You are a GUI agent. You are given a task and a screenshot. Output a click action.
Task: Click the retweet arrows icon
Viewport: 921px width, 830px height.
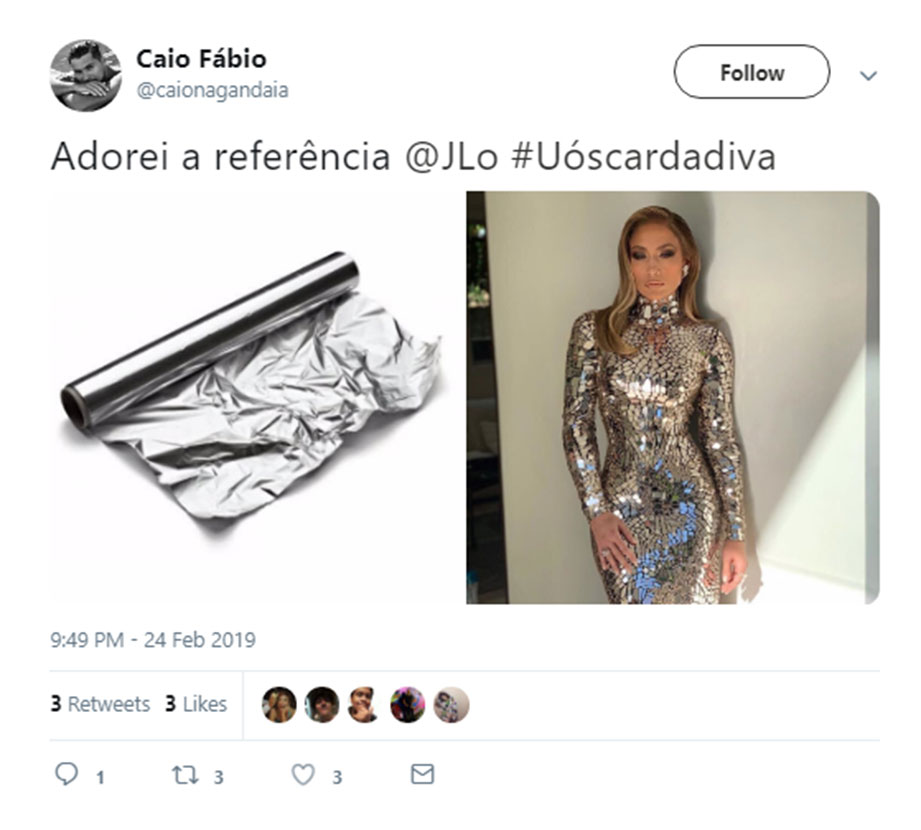pos(184,775)
